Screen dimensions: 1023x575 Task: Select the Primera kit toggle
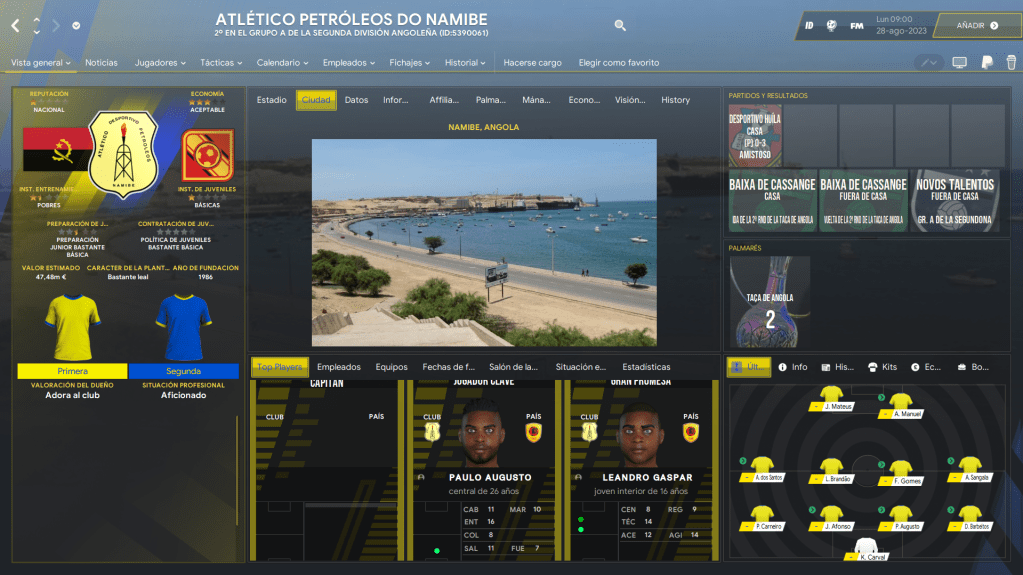coord(72,371)
